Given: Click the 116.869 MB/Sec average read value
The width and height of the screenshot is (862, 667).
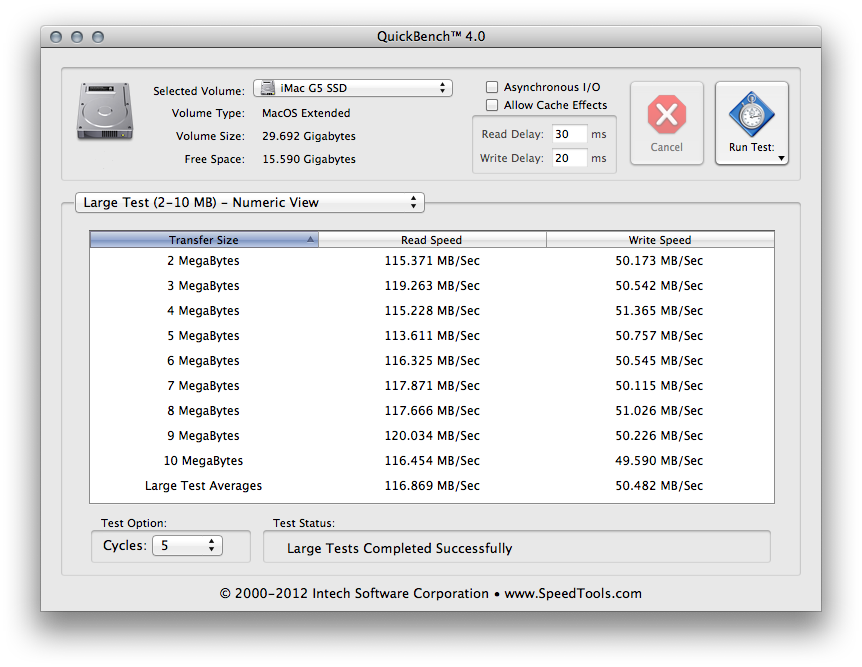Looking at the screenshot, I should pos(432,486).
